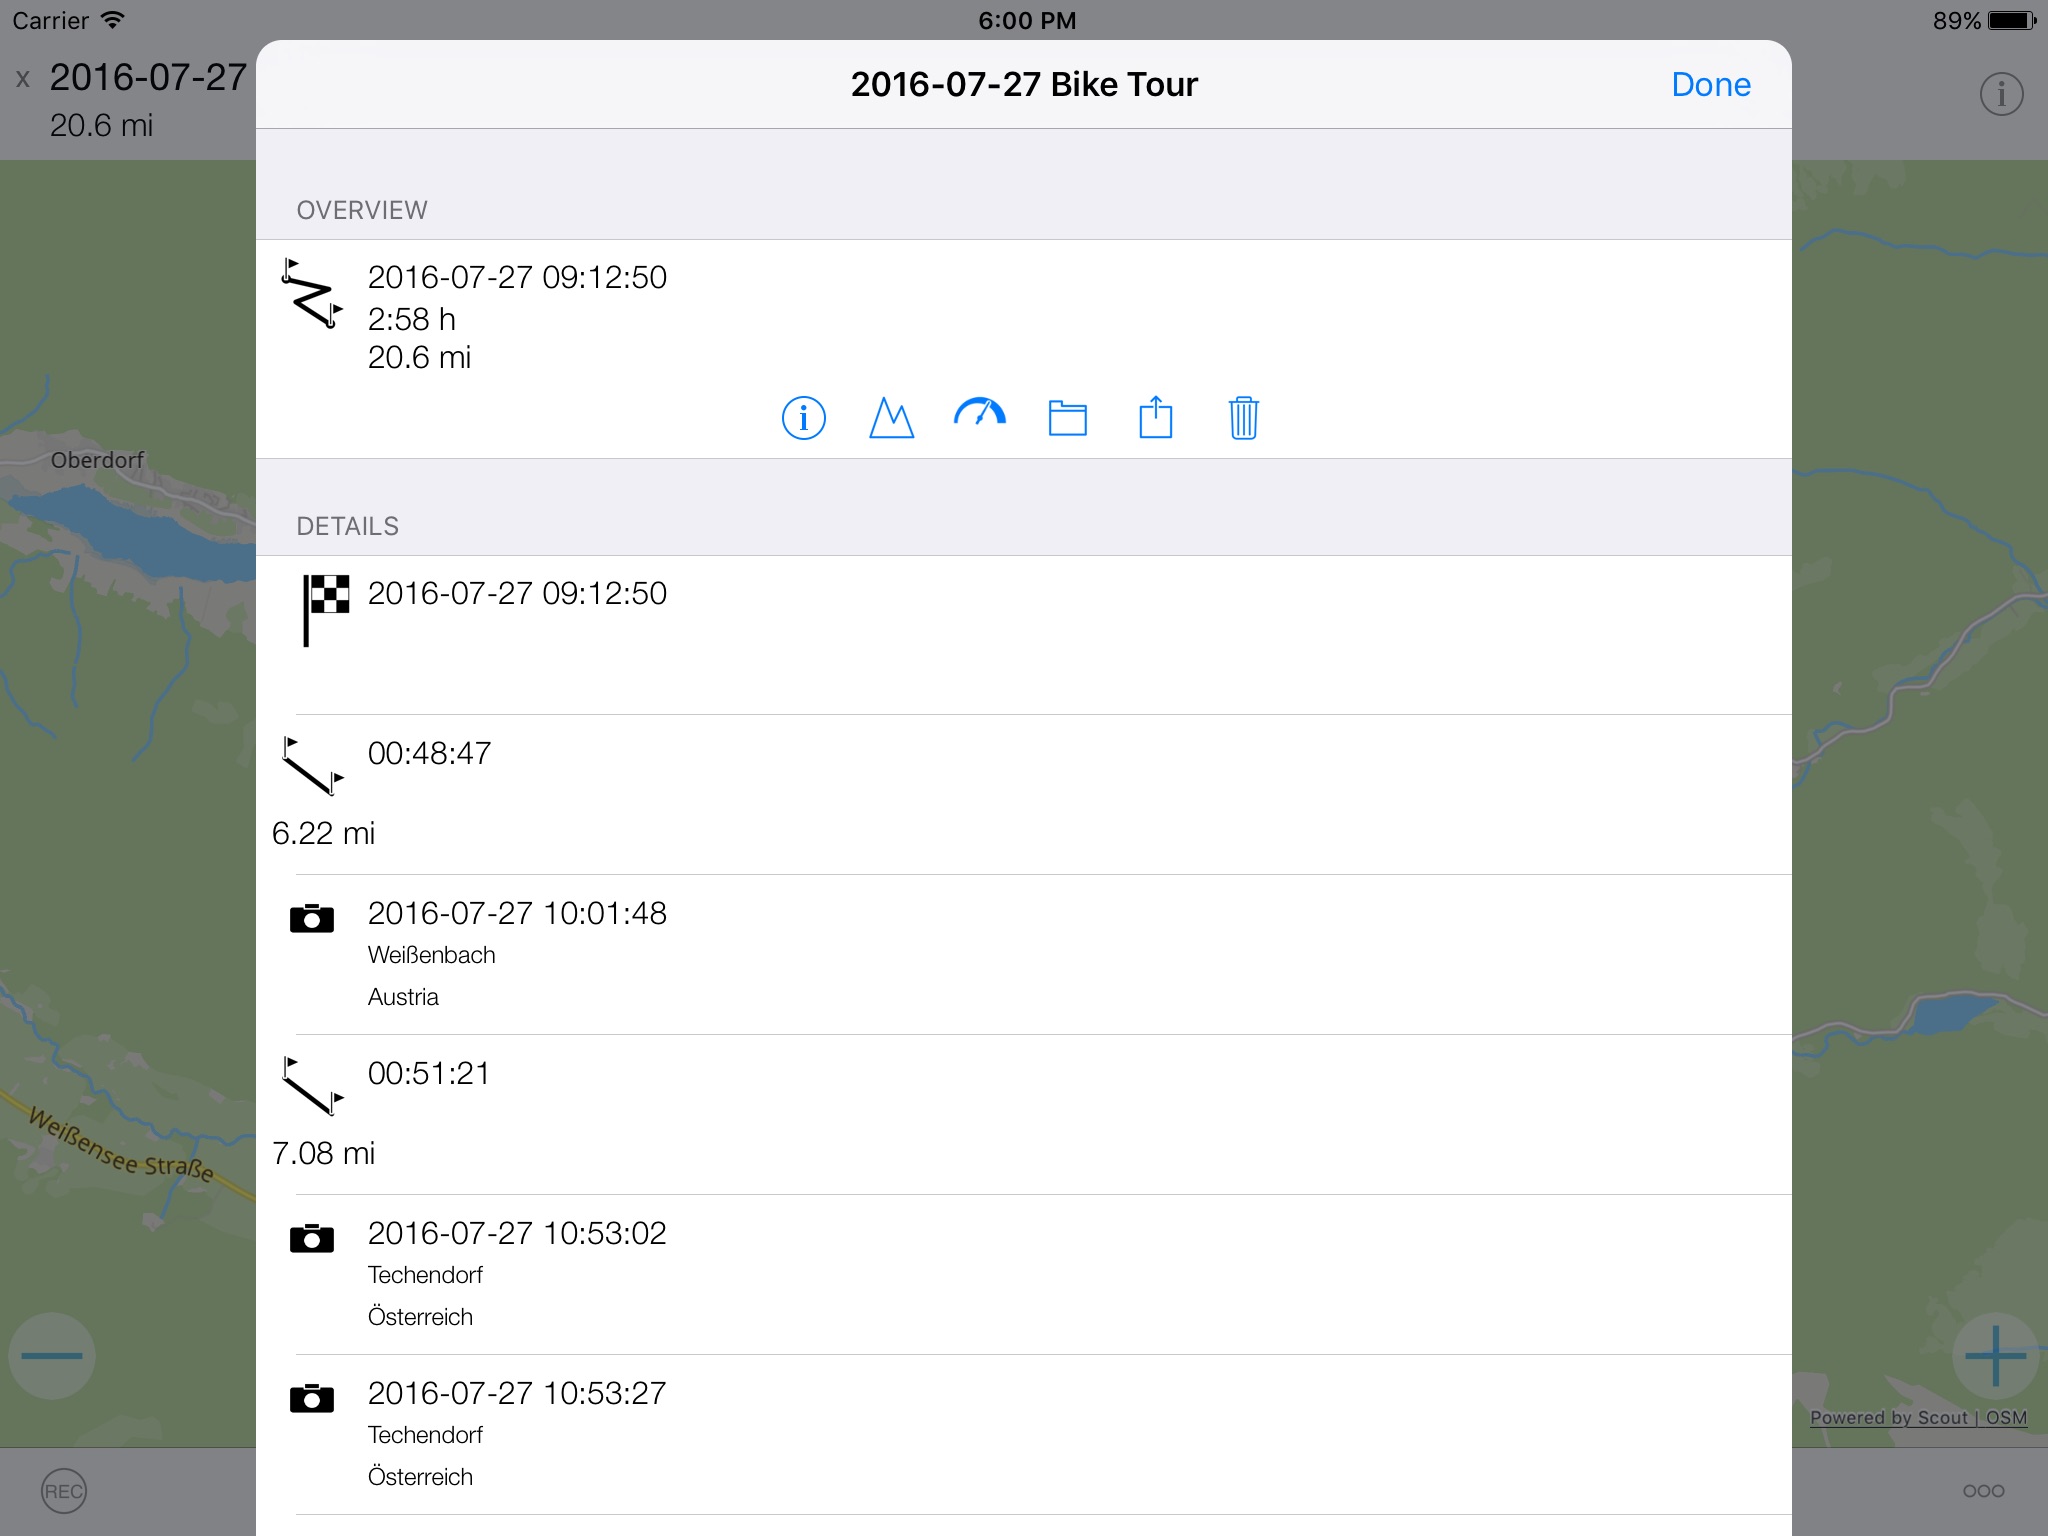Screen dimensions: 2048x1536
Task: Open folder for this bike tour
Action: click(x=1068, y=416)
